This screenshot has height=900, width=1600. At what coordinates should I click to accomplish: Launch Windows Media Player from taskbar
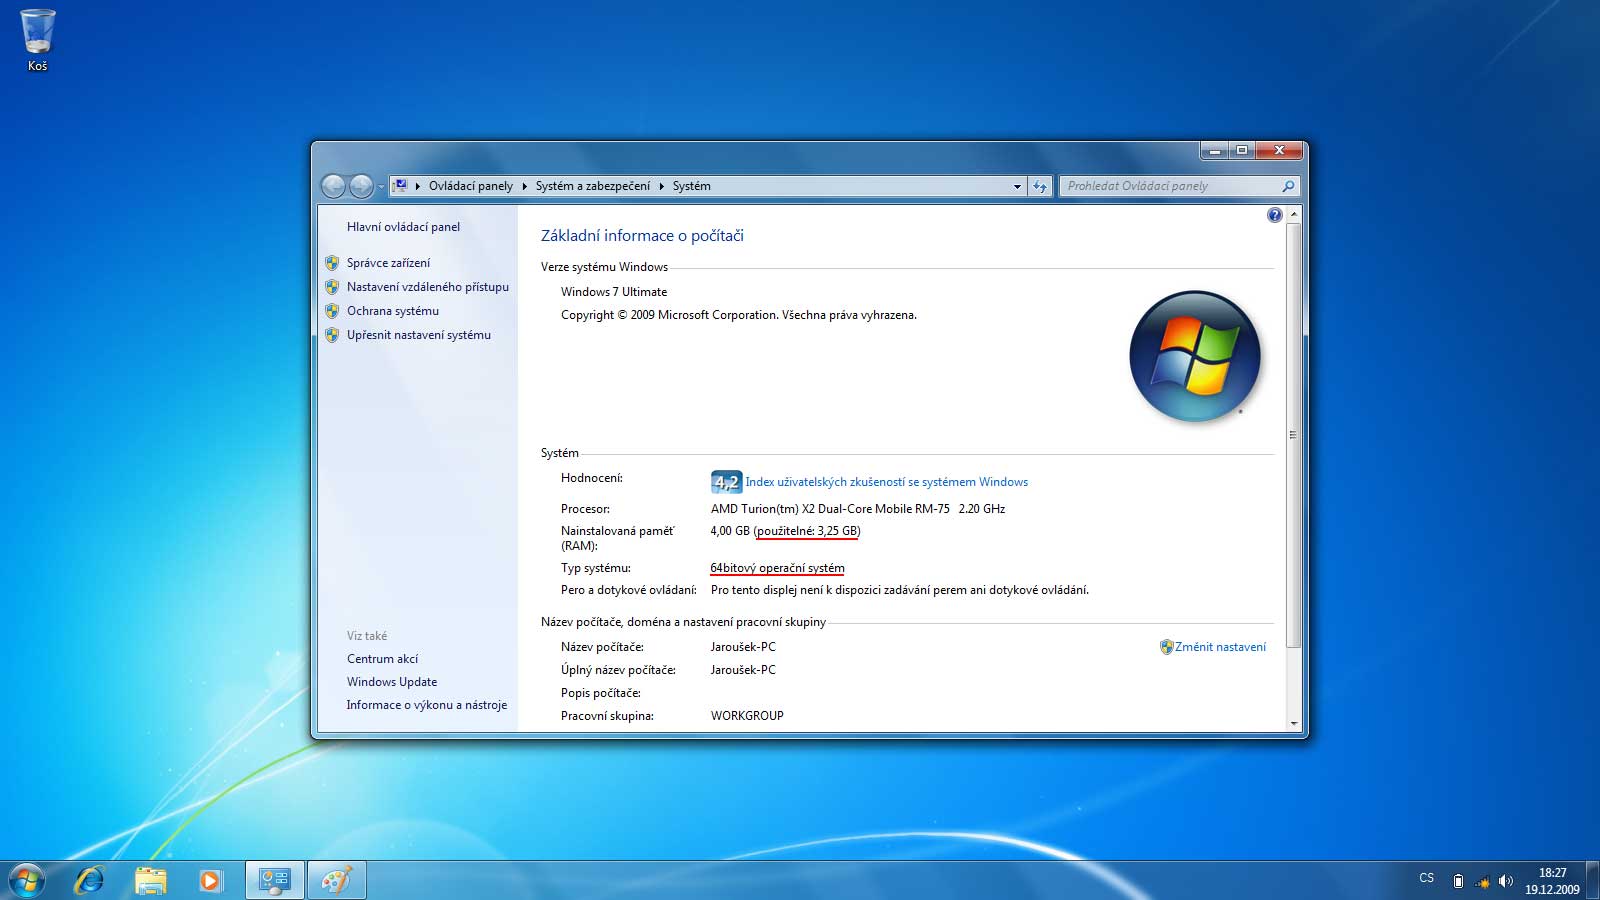click(210, 880)
